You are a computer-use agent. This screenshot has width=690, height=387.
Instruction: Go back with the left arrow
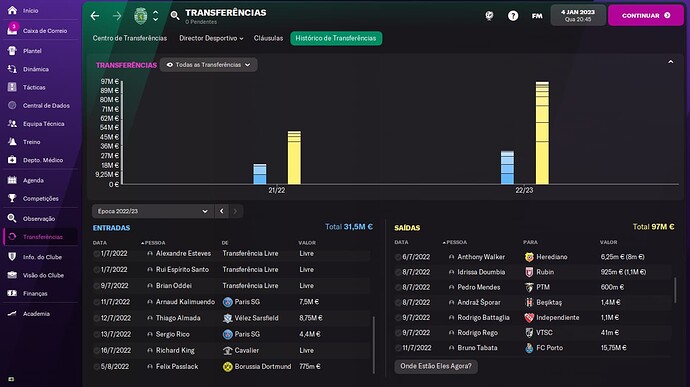[x=95, y=16]
